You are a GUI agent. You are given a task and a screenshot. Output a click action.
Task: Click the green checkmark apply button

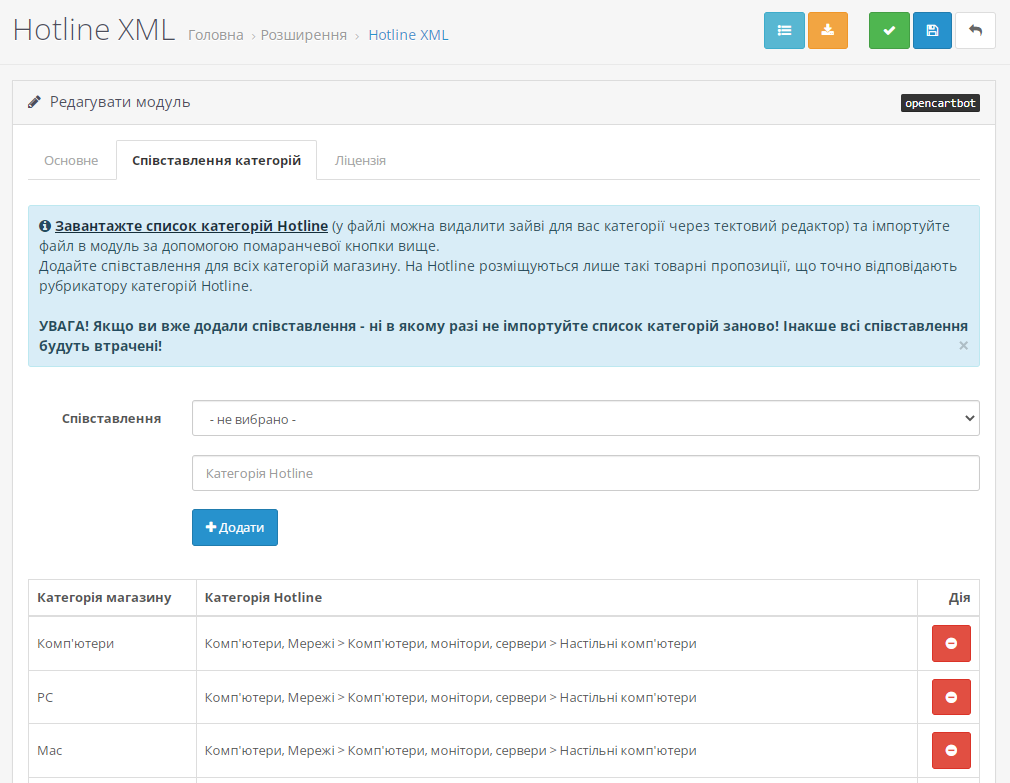pyautogui.click(x=889, y=30)
